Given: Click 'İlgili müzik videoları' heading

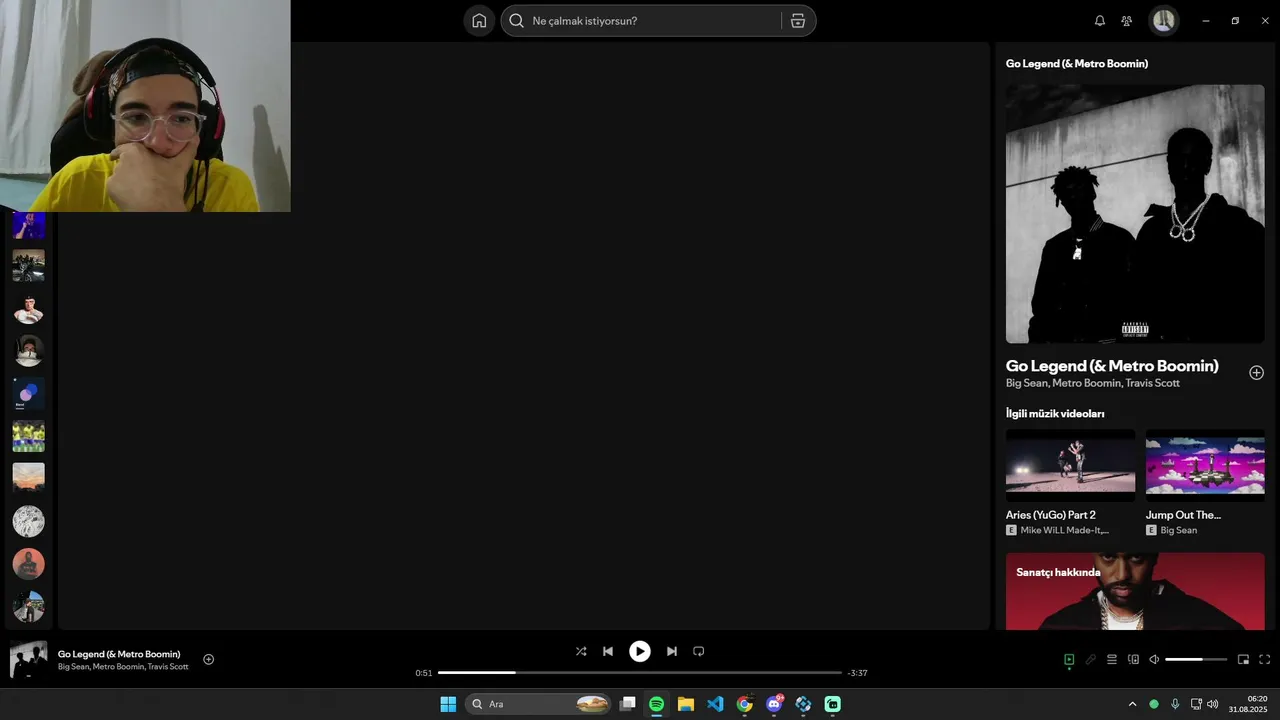Looking at the screenshot, I should (x=1055, y=413).
